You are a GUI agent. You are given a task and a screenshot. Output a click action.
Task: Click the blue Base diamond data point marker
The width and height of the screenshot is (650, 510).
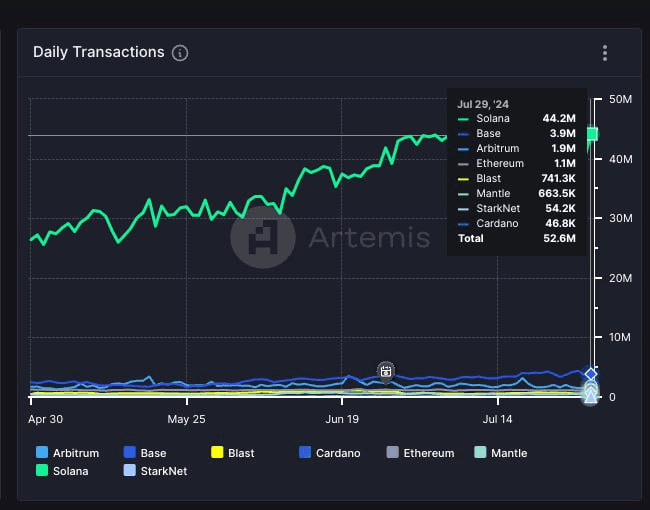coord(591,374)
